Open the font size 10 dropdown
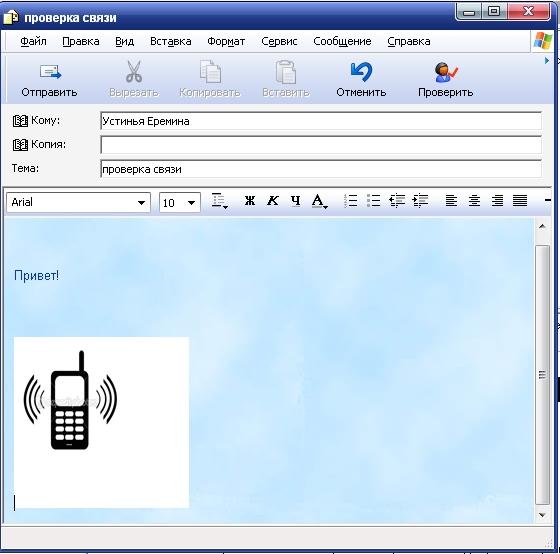 coord(191,203)
